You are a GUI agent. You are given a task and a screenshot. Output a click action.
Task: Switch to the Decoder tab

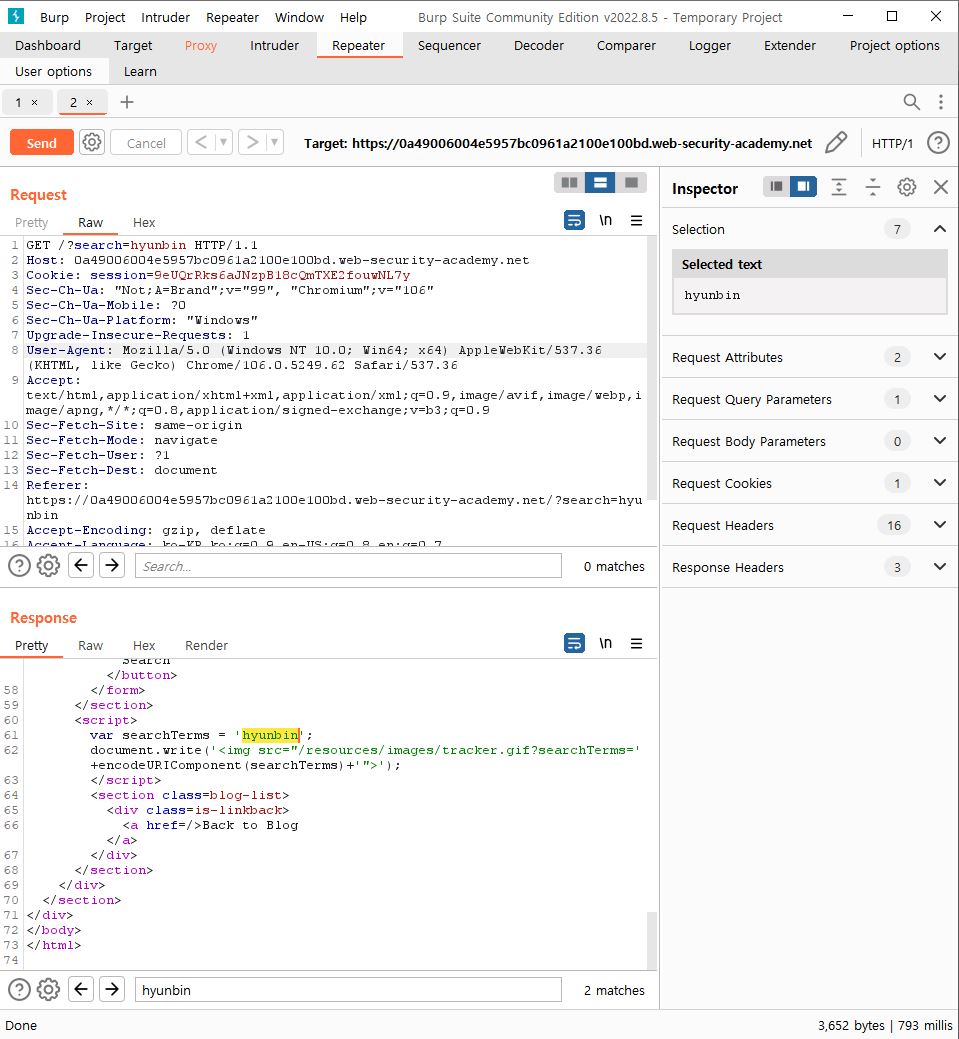click(539, 45)
